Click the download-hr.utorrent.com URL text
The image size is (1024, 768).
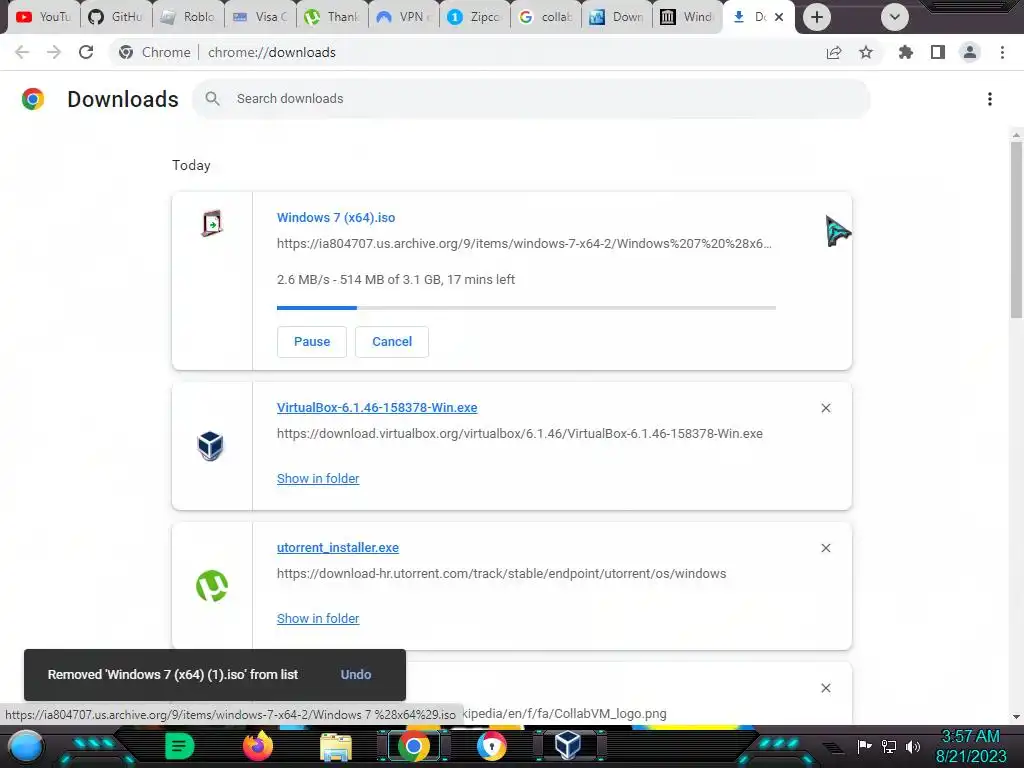(502, 573)
